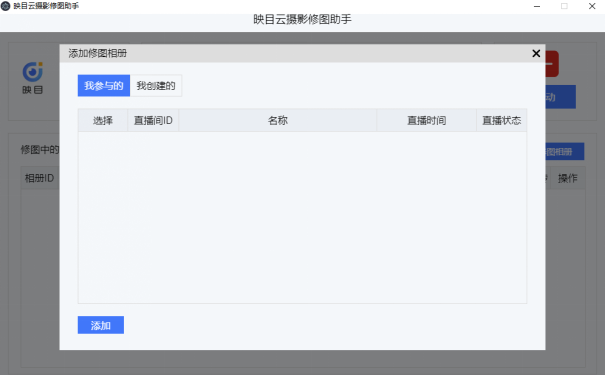This screenshot has height=375, width=605.
Task: Click the app icon in title bar
Action: [5, 6]
